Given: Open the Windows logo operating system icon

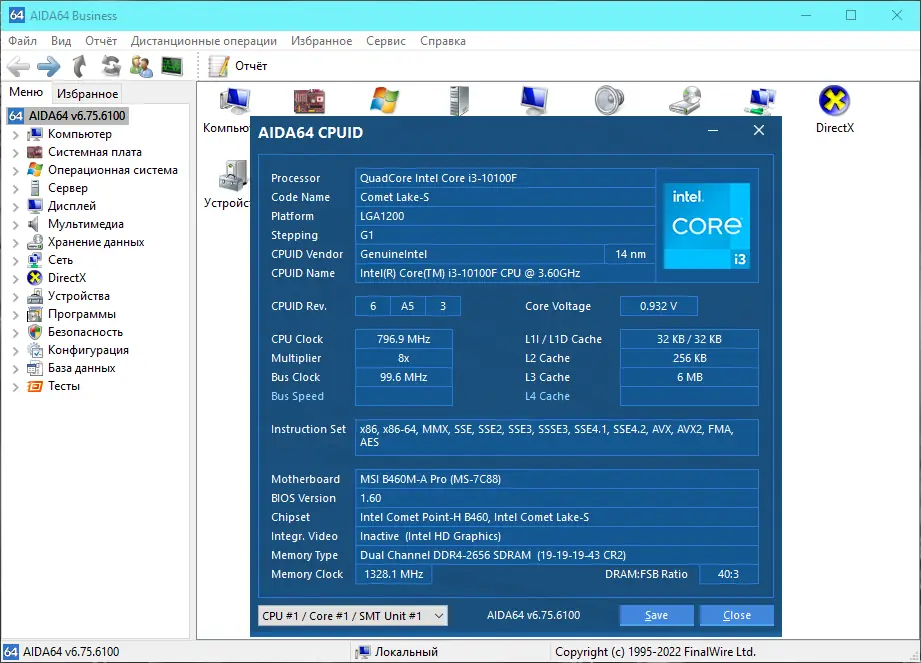Looking at the screenshot, I should pyautogui.click(x=384, y=100).
